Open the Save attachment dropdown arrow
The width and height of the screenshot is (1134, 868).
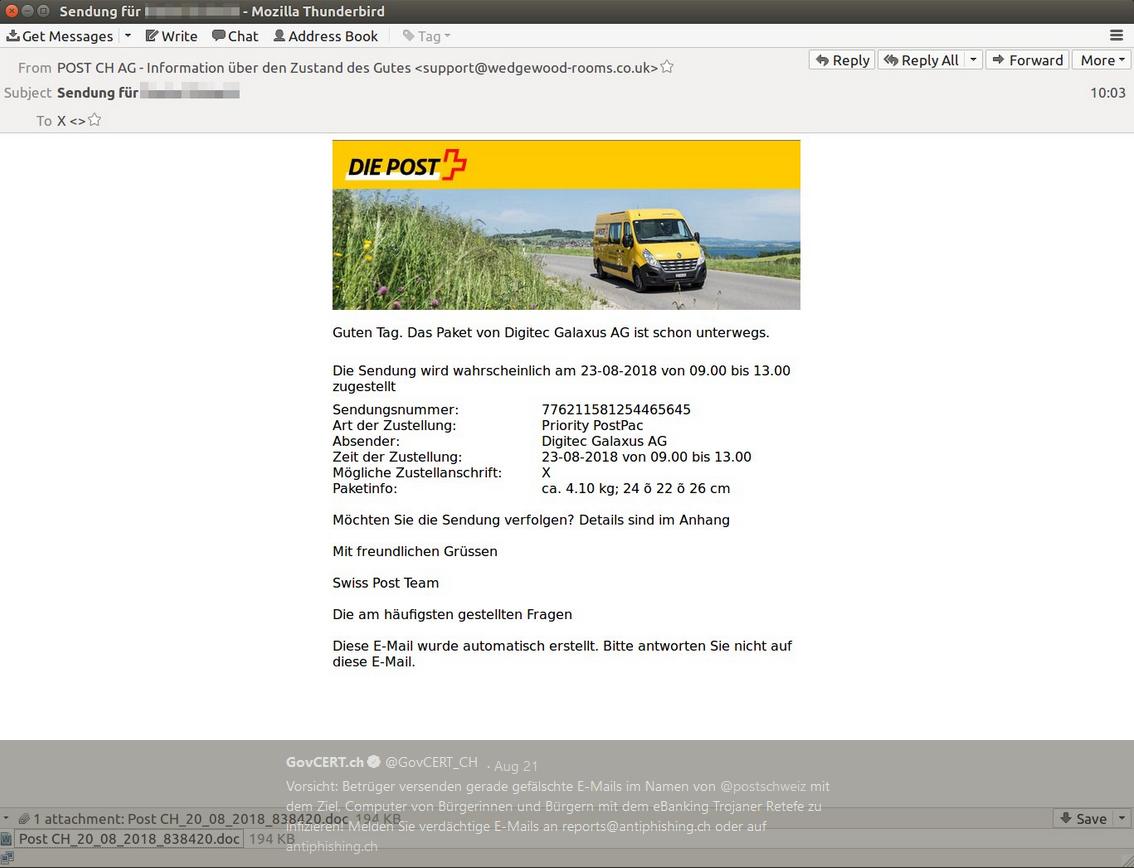click(1122, 818)
